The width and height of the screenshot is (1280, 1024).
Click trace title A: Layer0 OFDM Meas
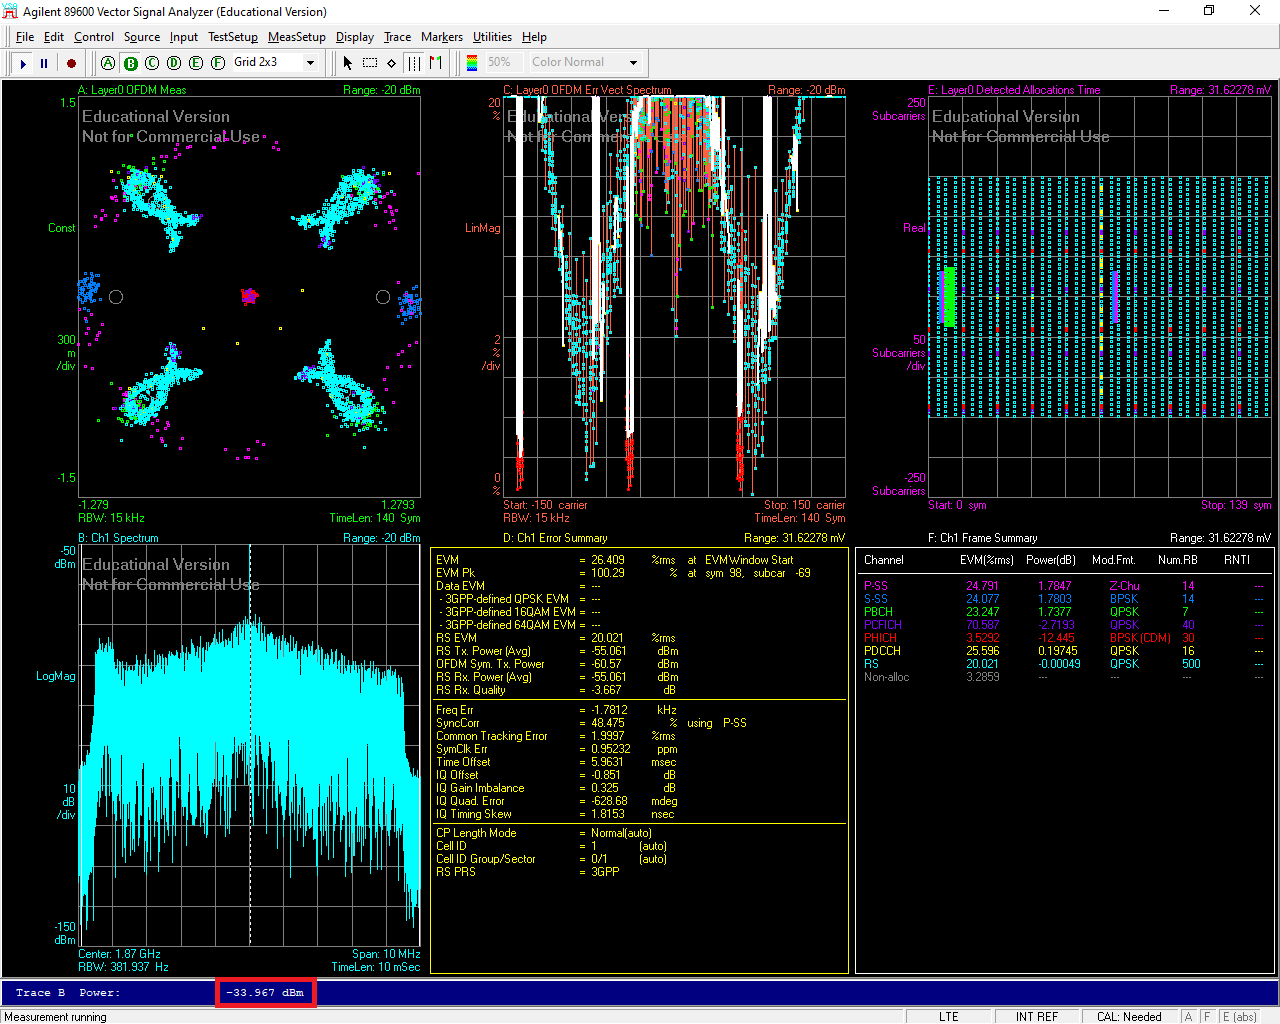(x=132, y=90)
